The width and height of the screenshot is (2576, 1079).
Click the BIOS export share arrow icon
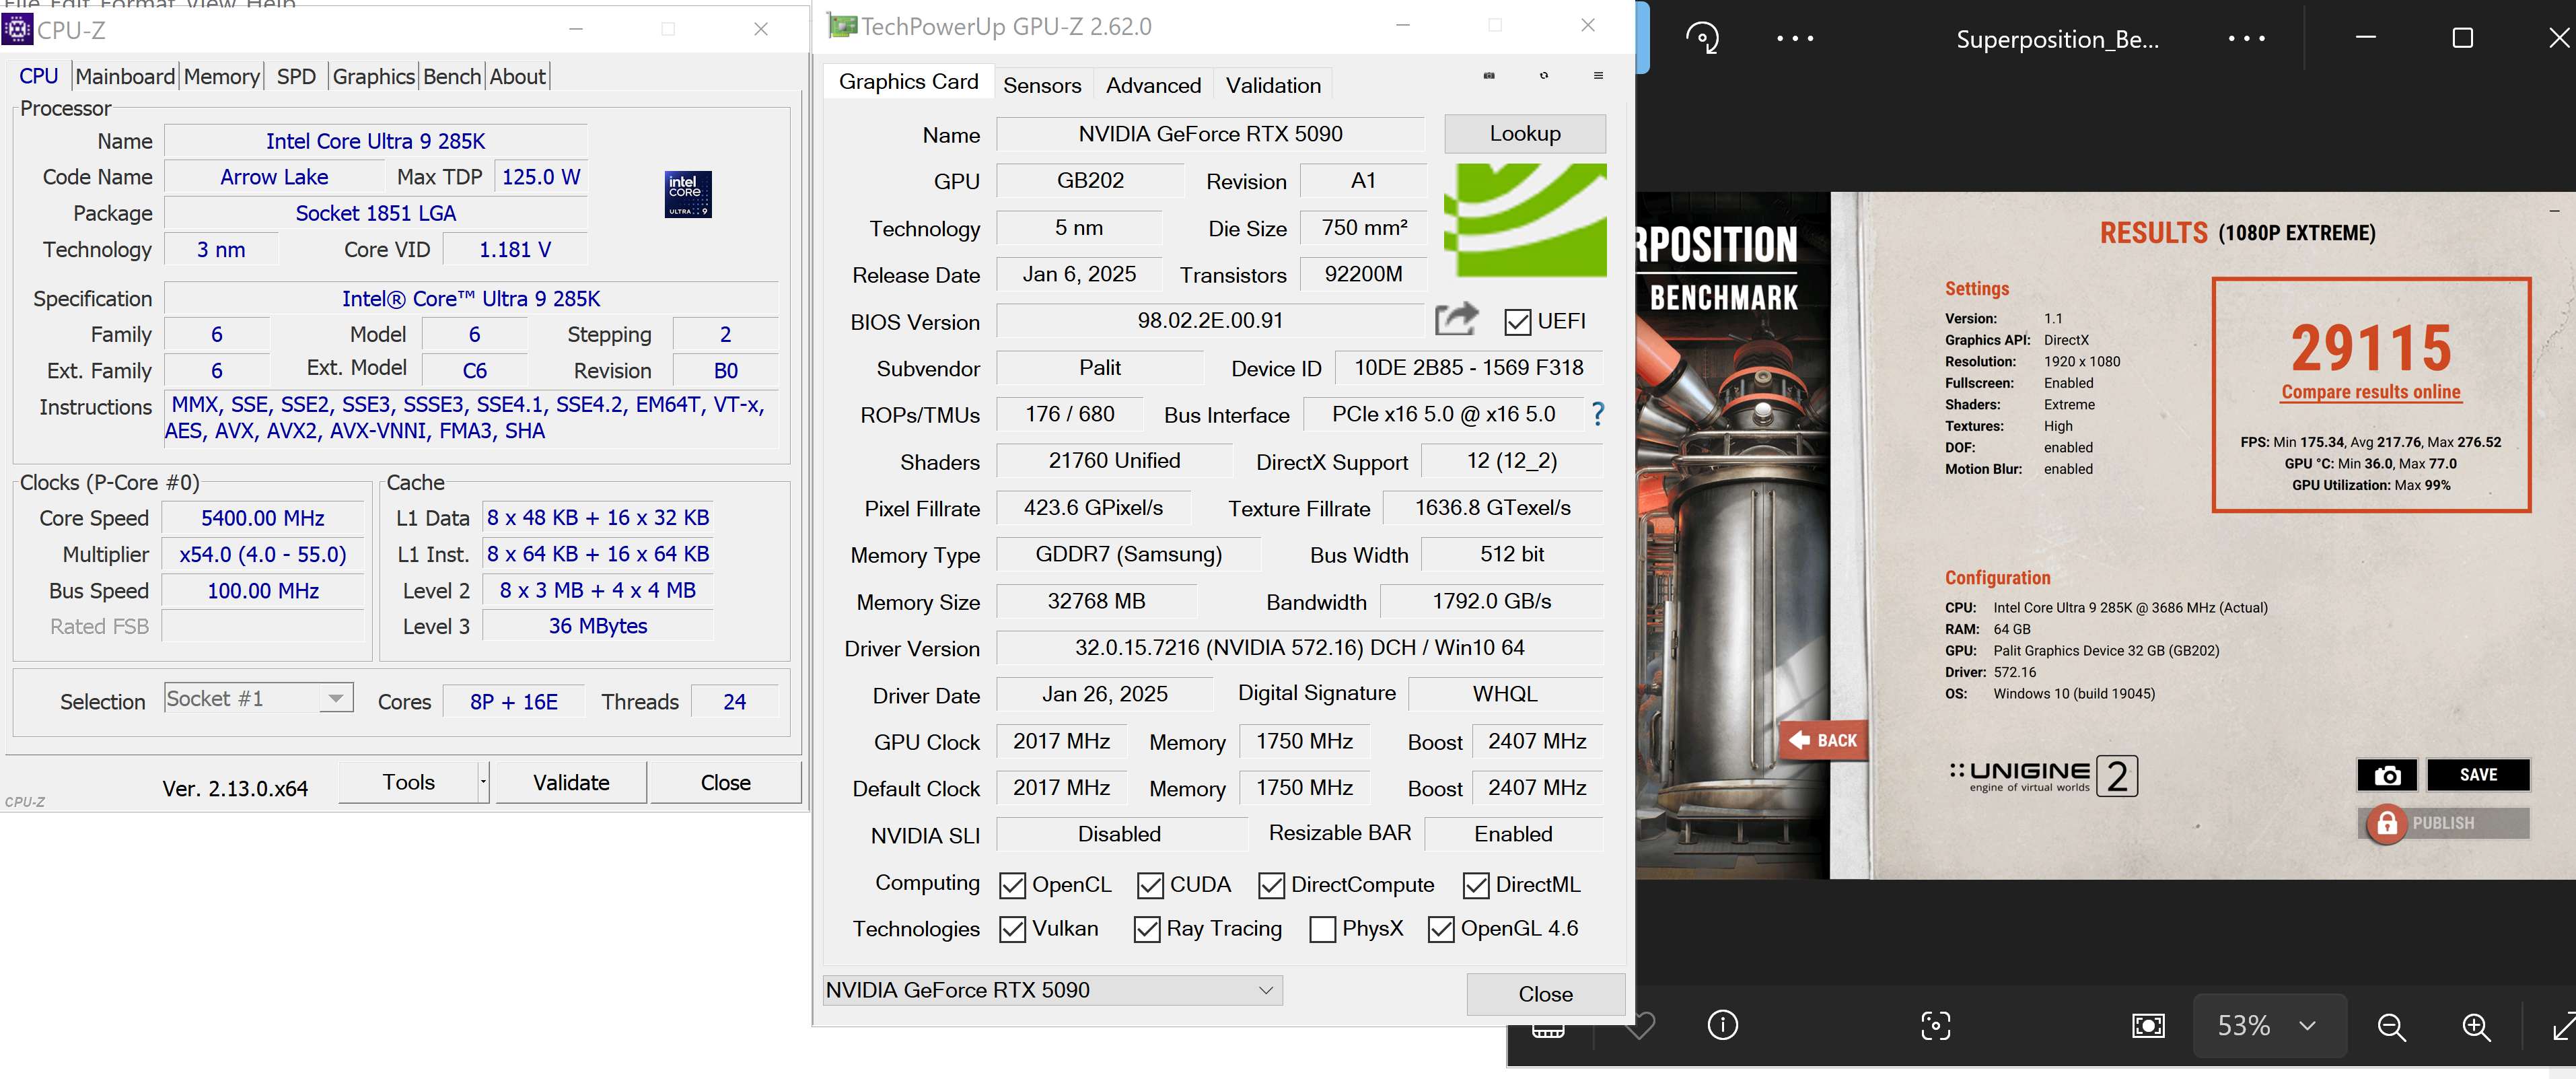pyautogui.click(x=1456, y=319)
